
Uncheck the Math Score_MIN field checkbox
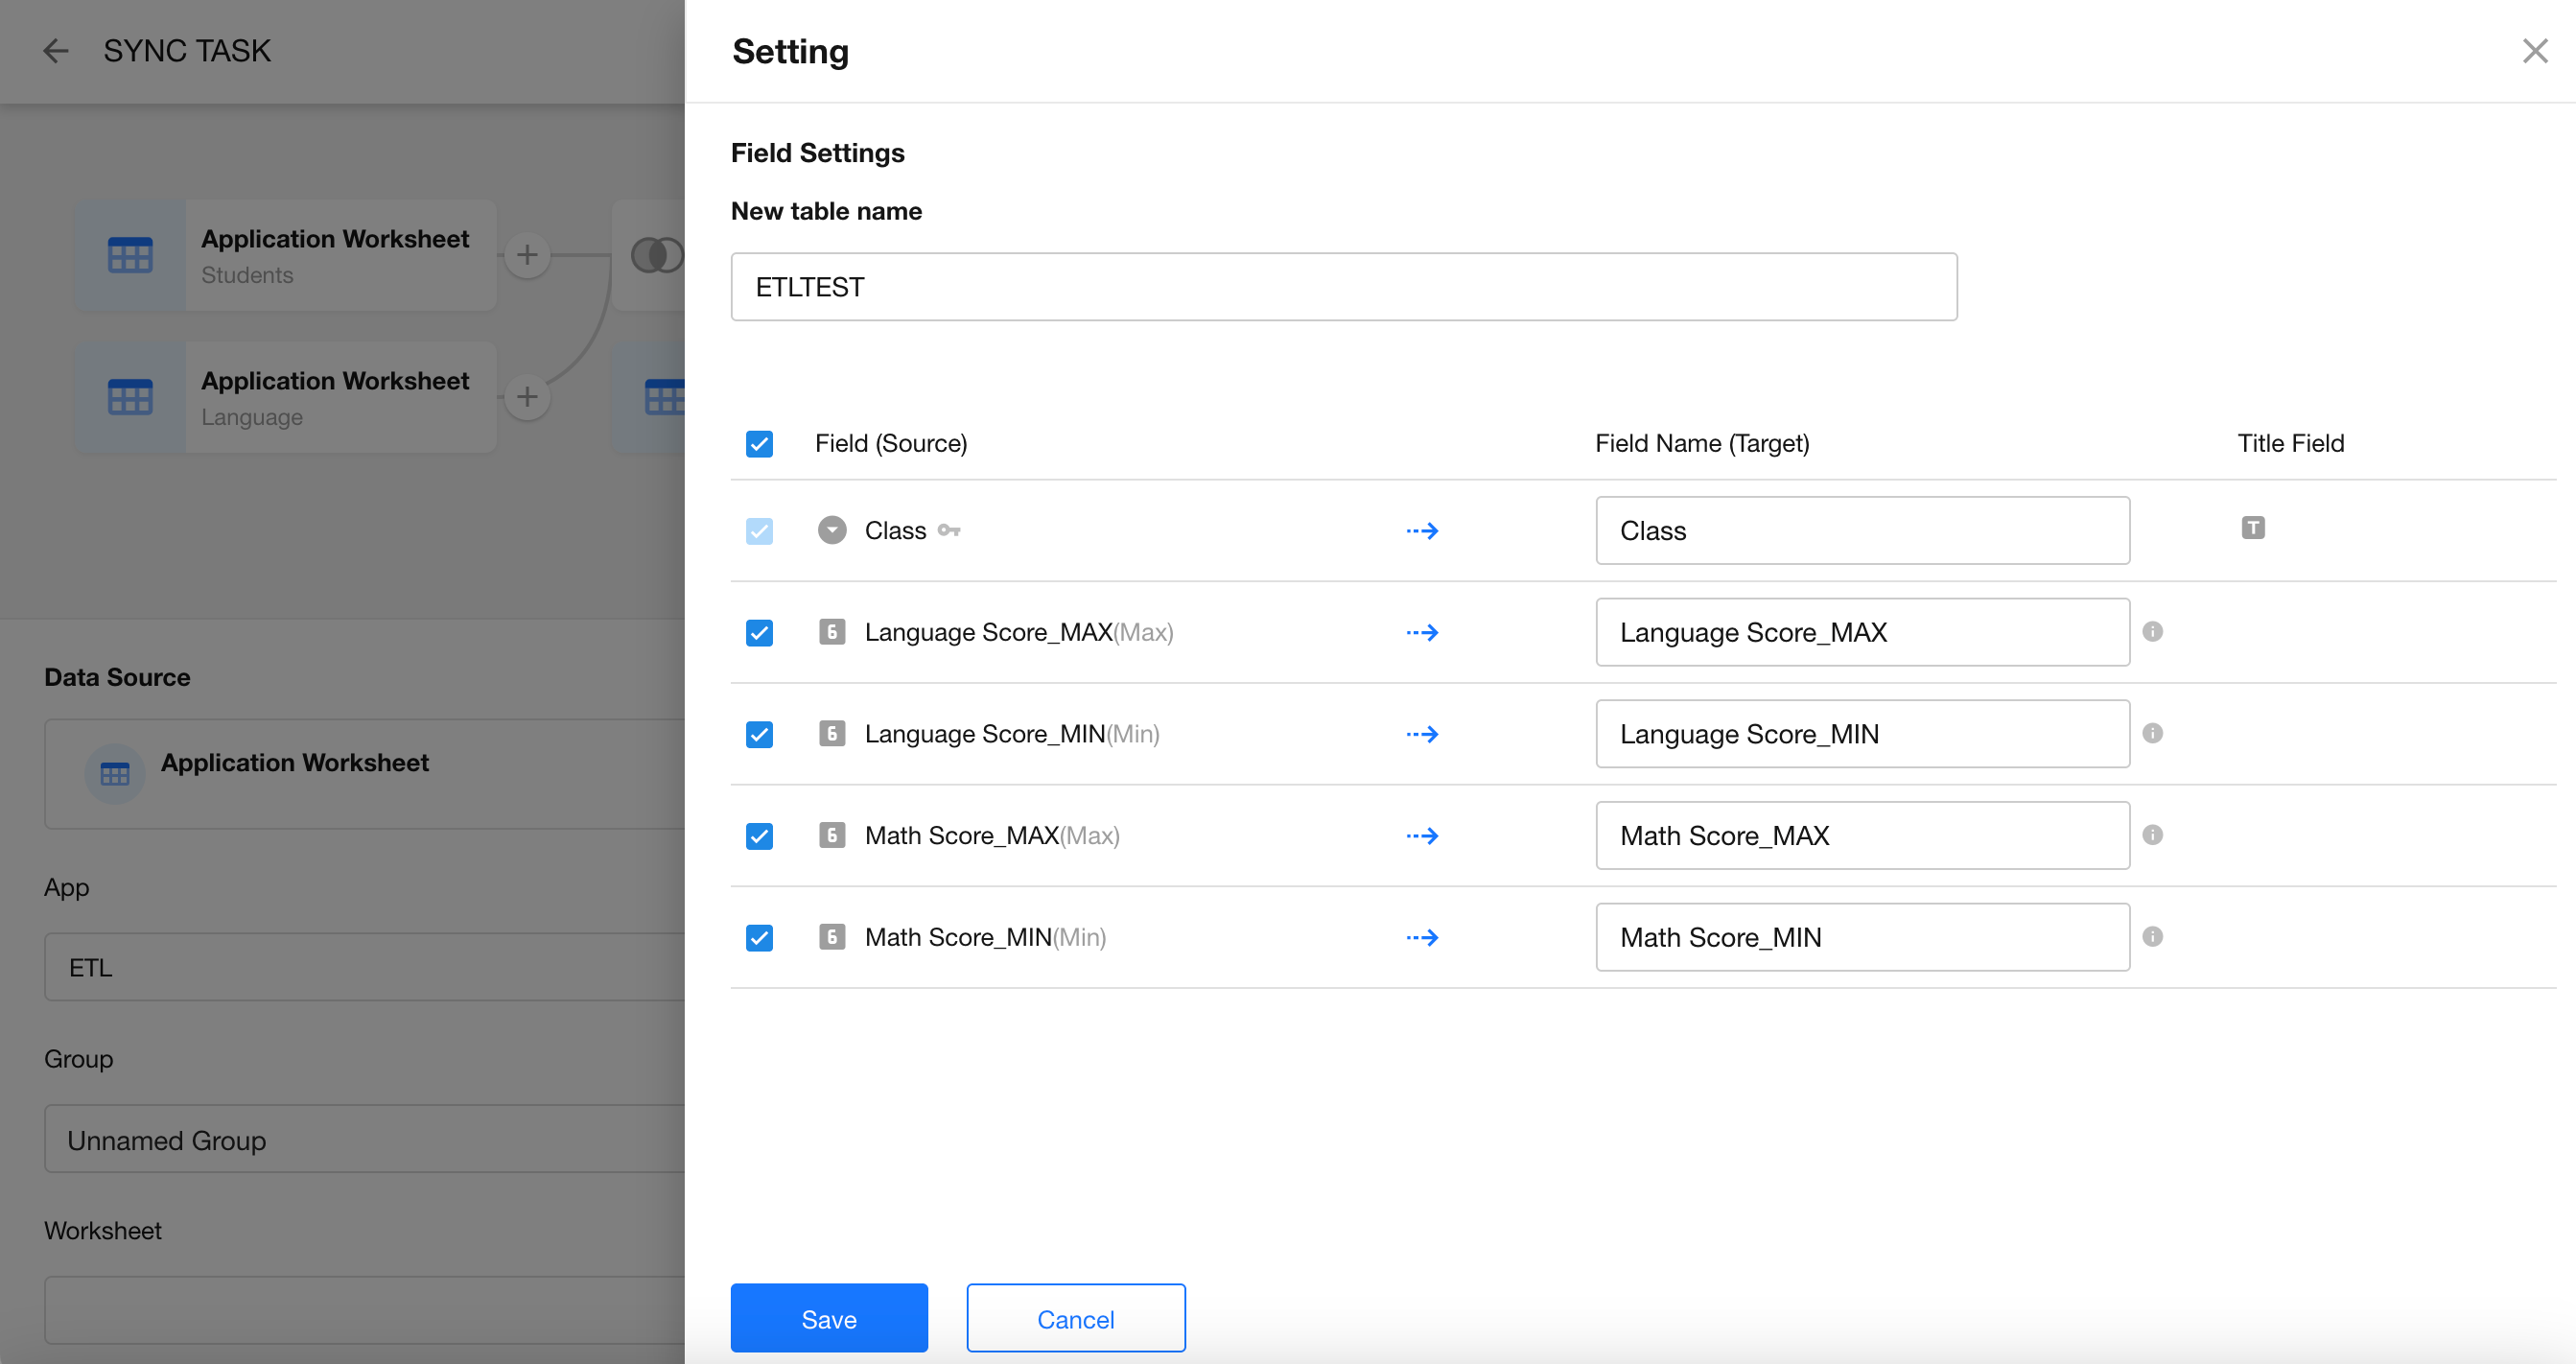click(x=759, y=938)
